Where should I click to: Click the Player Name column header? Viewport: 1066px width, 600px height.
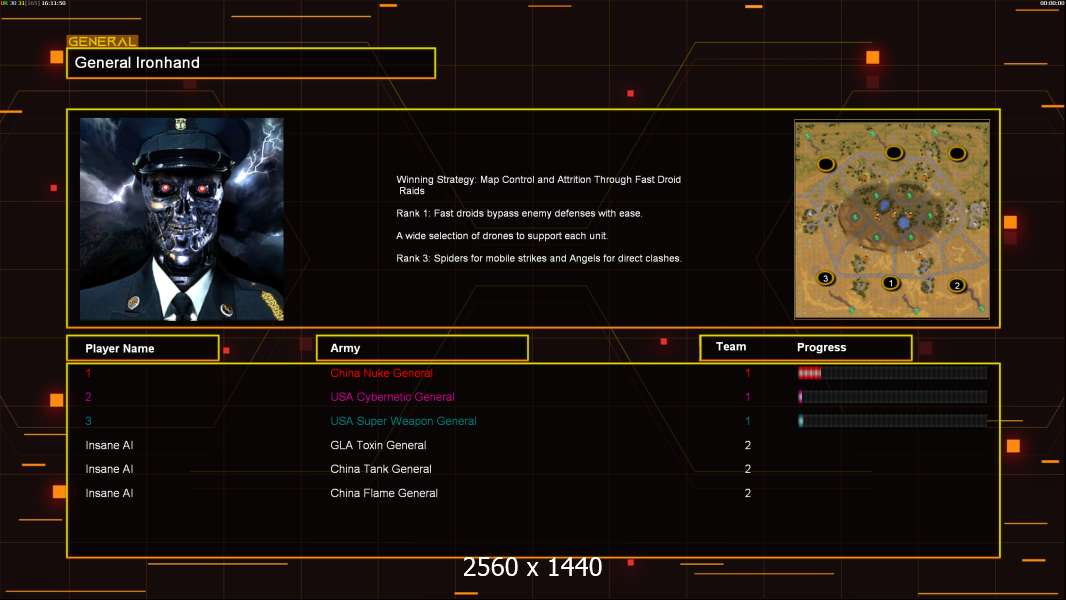143,348
